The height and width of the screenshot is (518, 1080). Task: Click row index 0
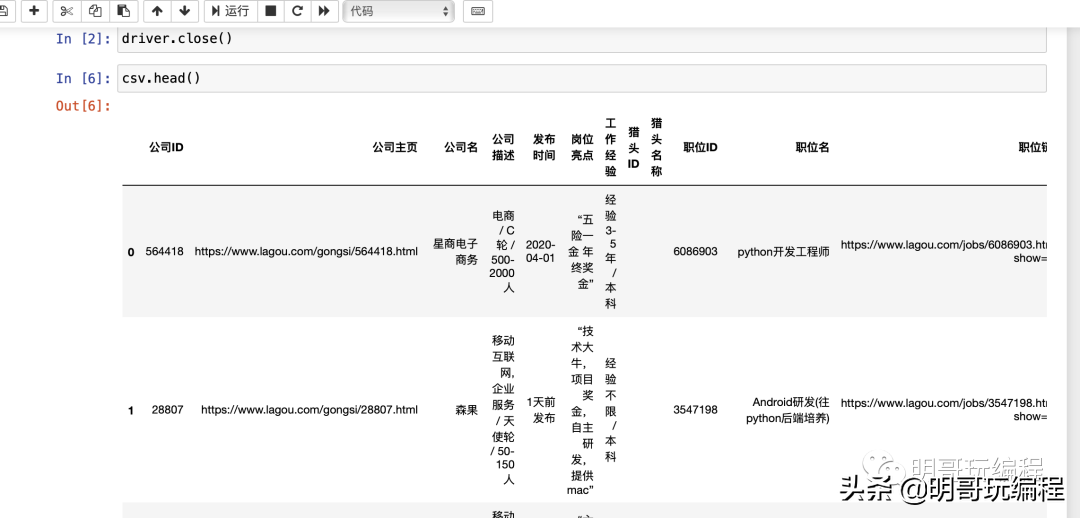click(131, 252)
